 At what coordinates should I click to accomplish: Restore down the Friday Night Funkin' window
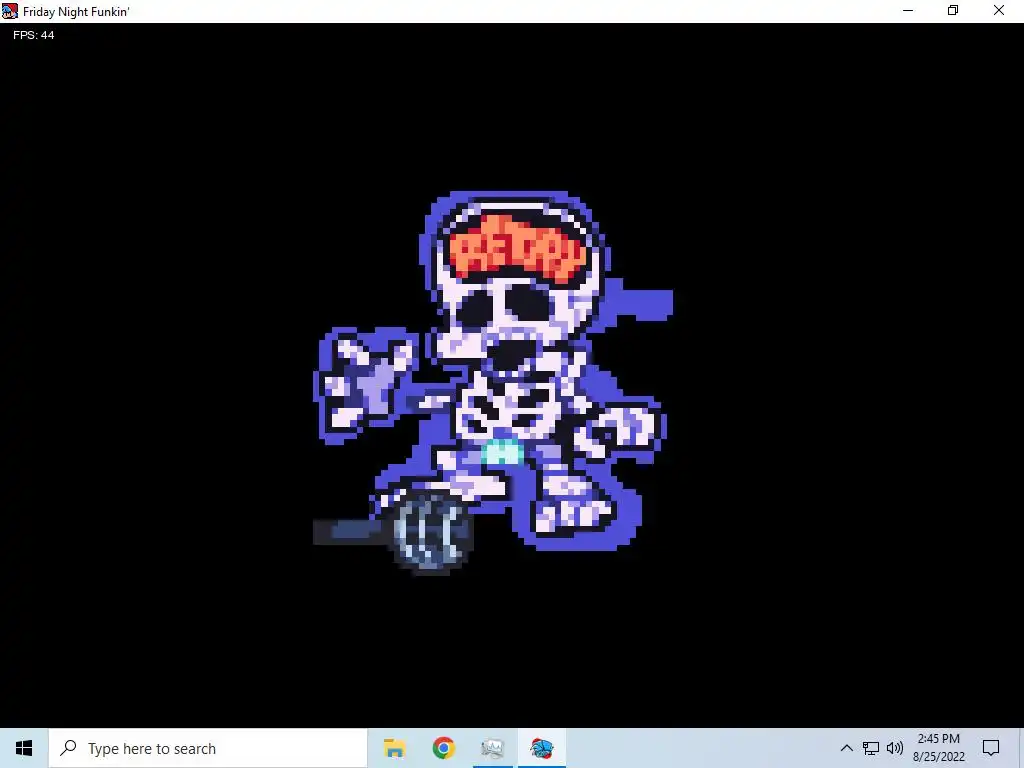pos(953,10)
